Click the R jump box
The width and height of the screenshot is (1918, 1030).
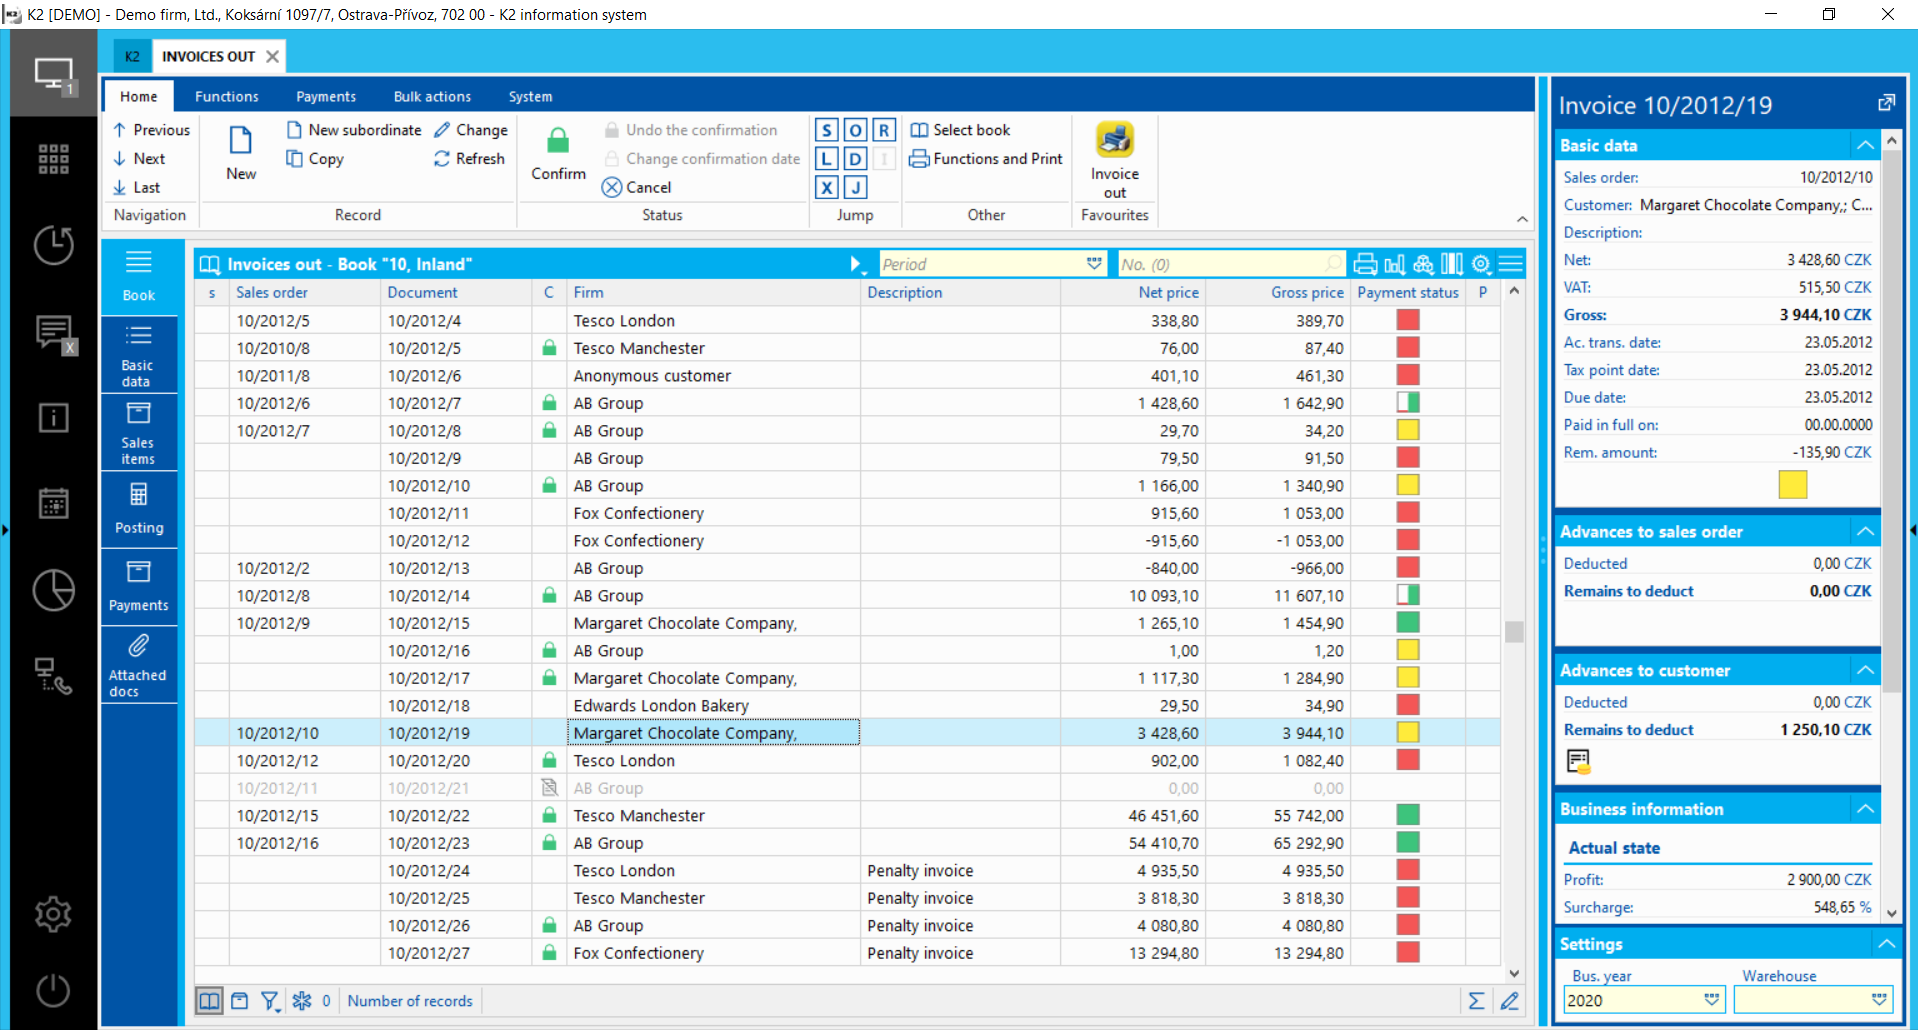pyautogui.click(x=884, y=130)
